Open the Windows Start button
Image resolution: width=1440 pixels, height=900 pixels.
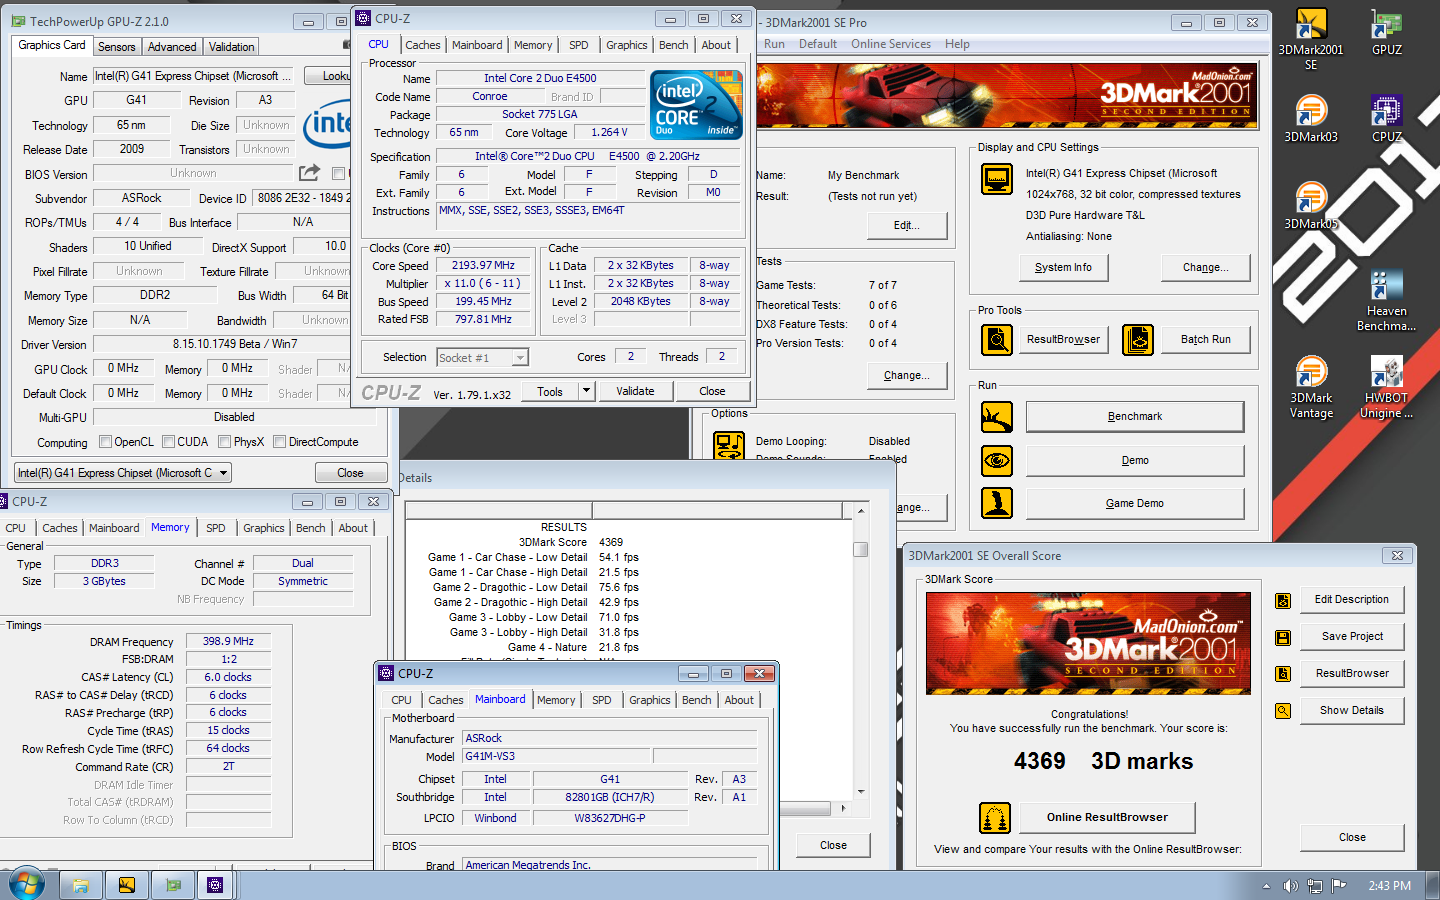point(26,884)
